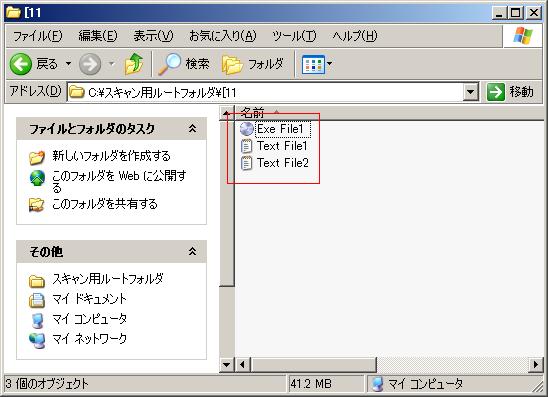Click the share folder icon
Viewport: 548px width, 397px height.
tap(37, 205)
